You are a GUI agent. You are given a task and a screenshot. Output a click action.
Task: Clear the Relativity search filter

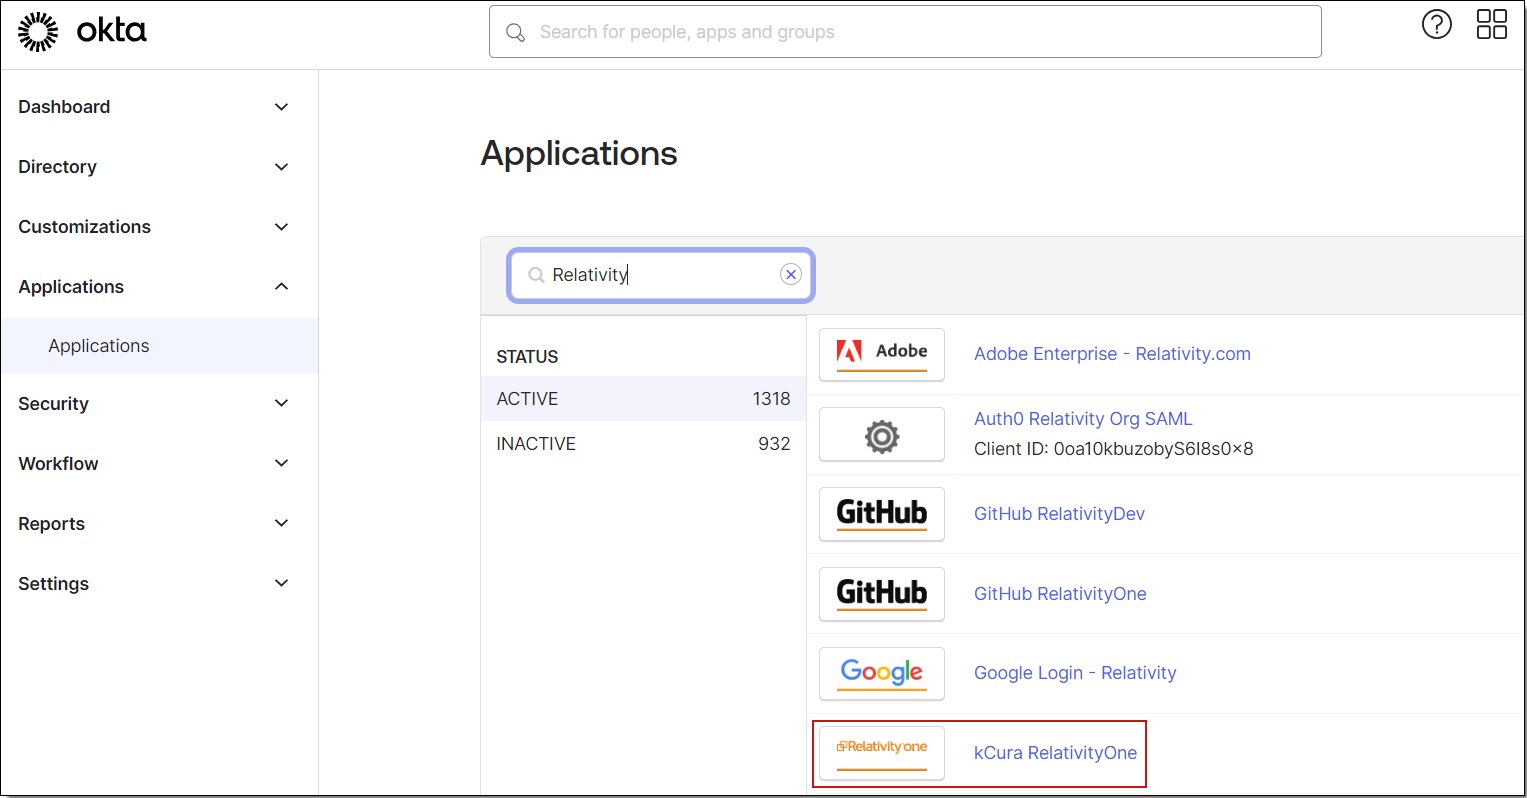point(791,274)
